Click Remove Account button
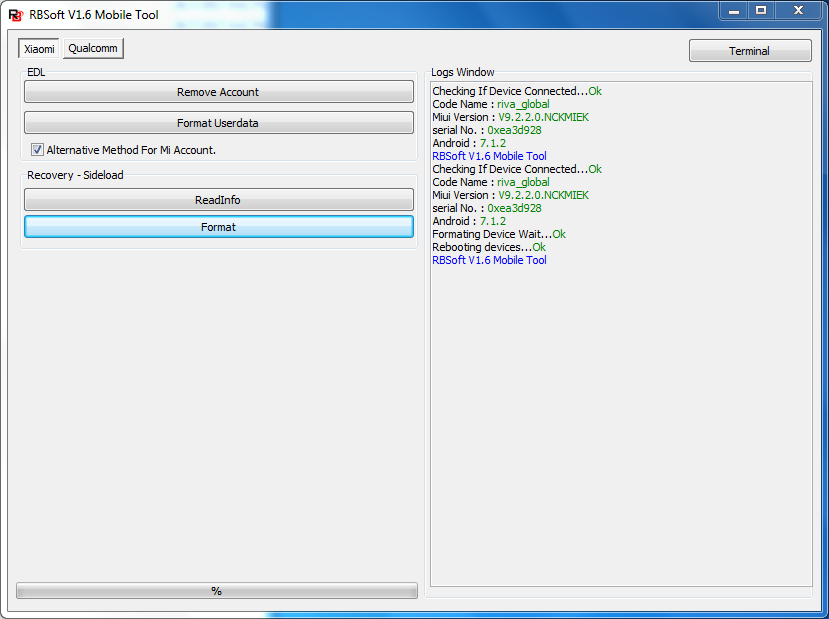 tap(218, 92)
